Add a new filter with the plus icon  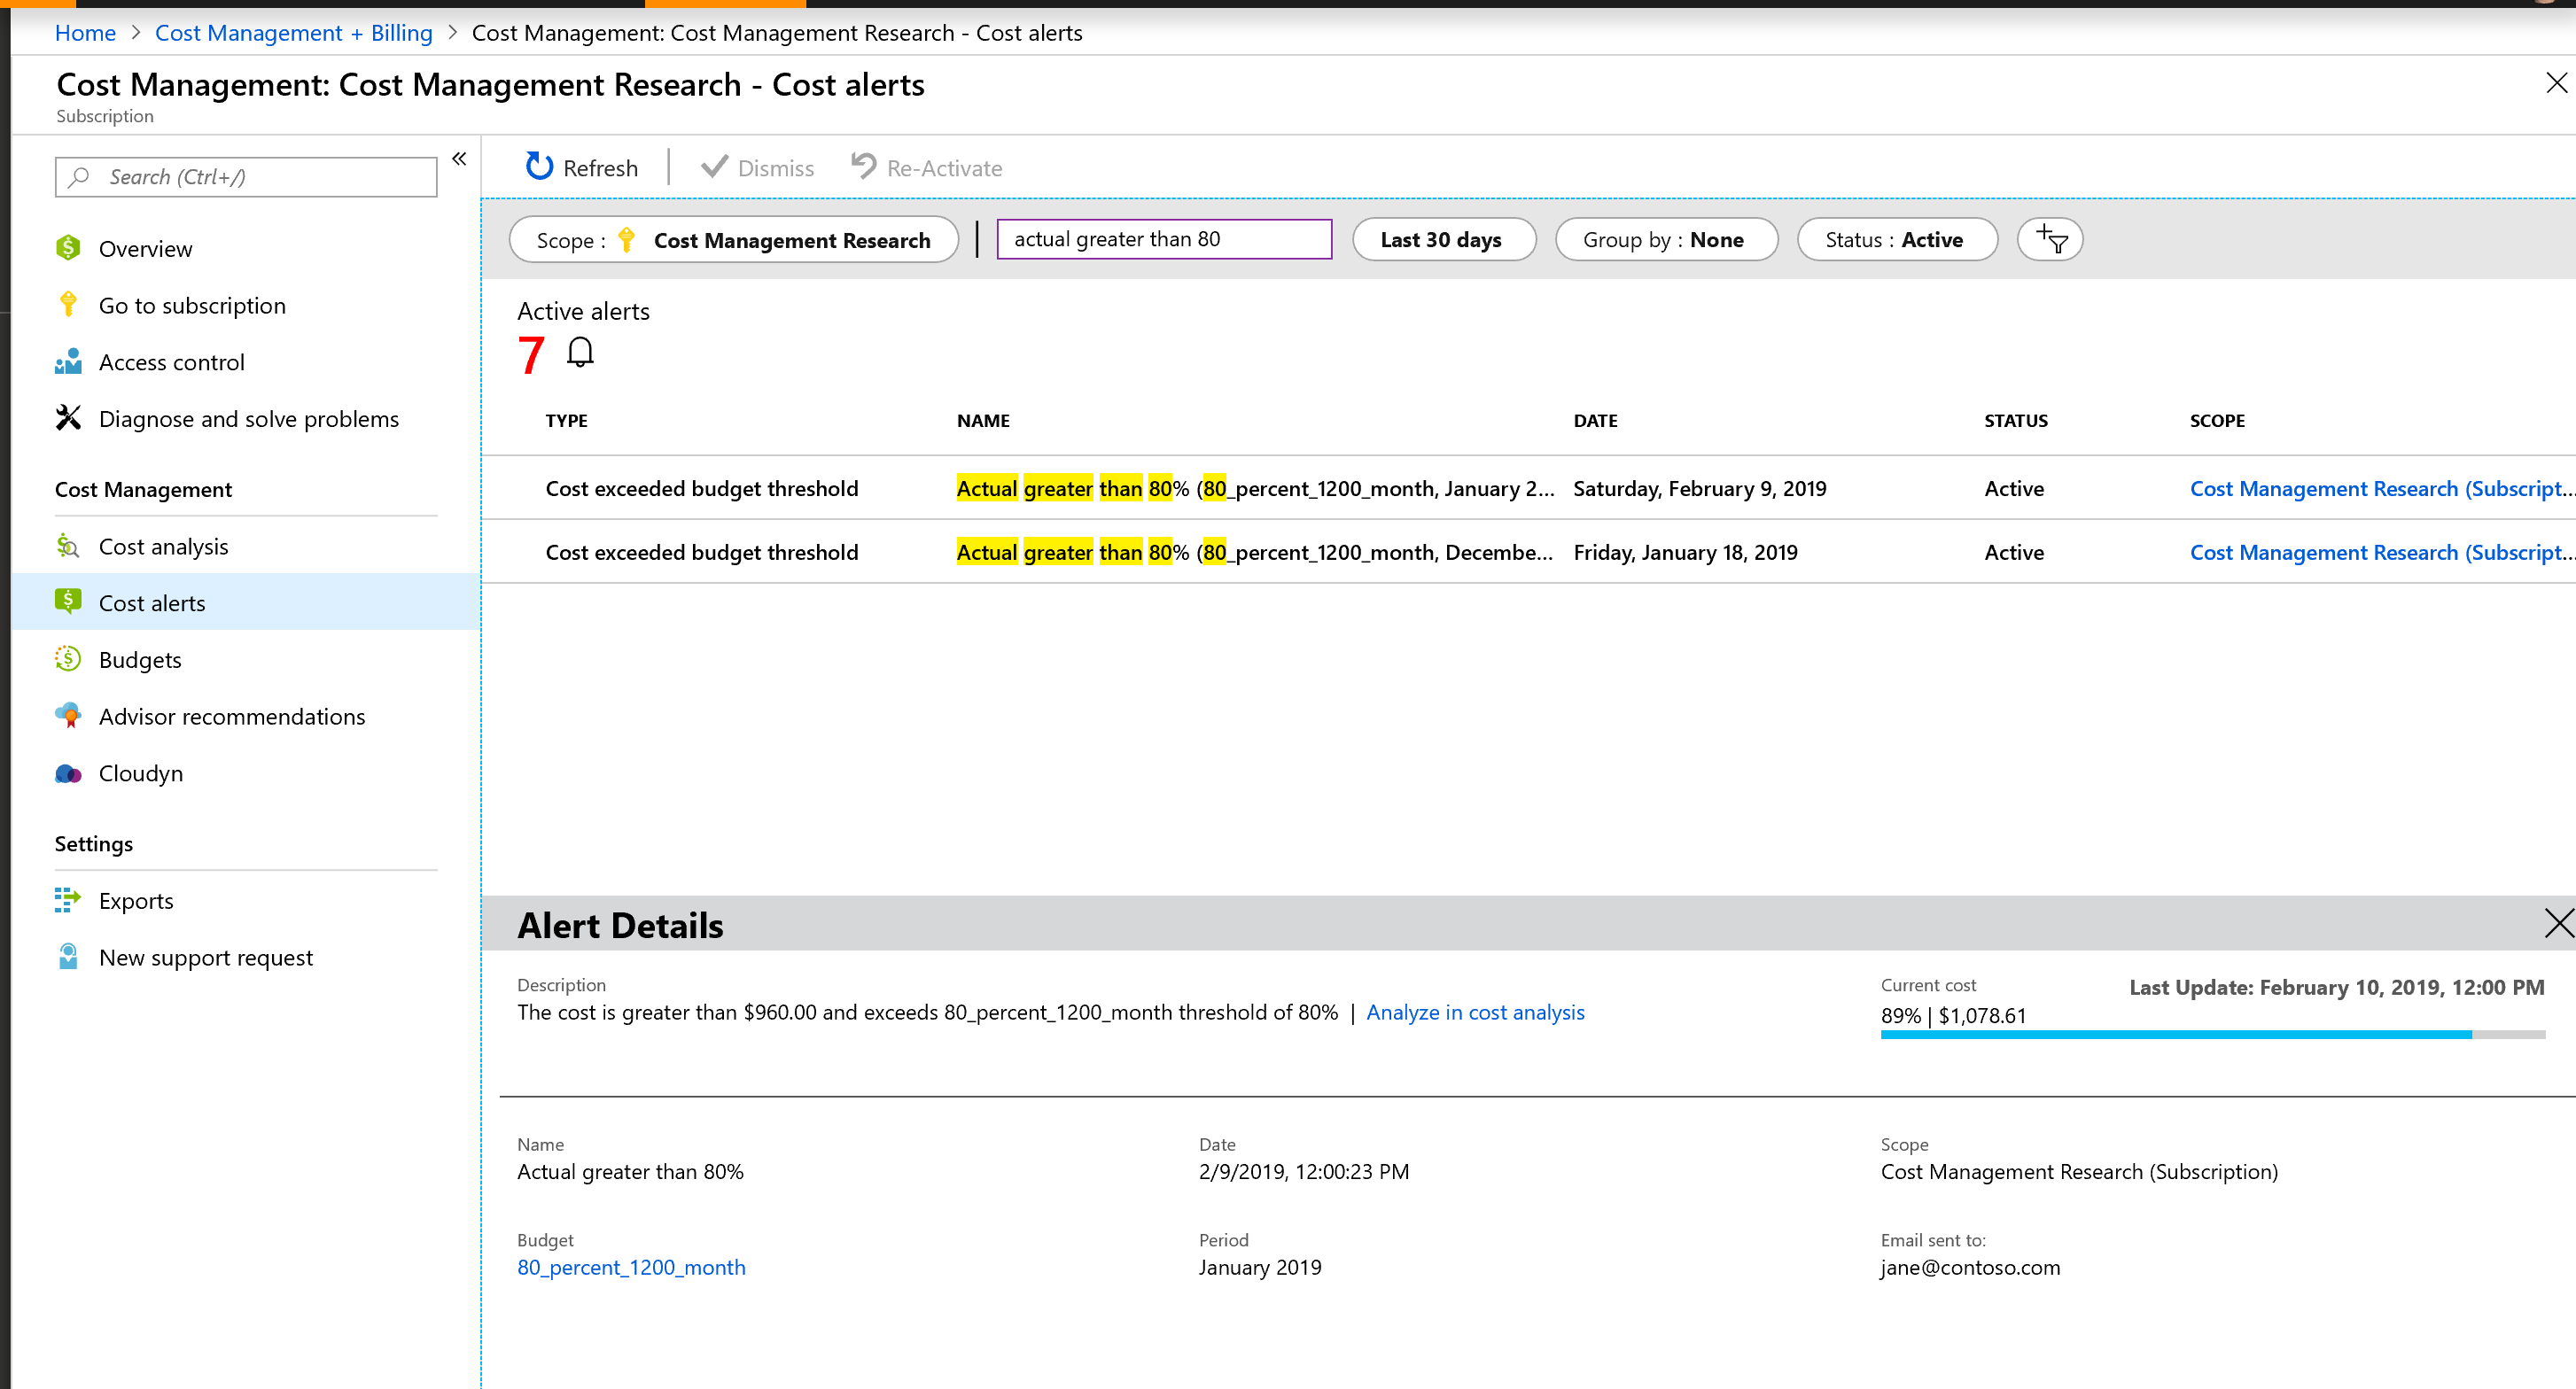(2050, 239)
